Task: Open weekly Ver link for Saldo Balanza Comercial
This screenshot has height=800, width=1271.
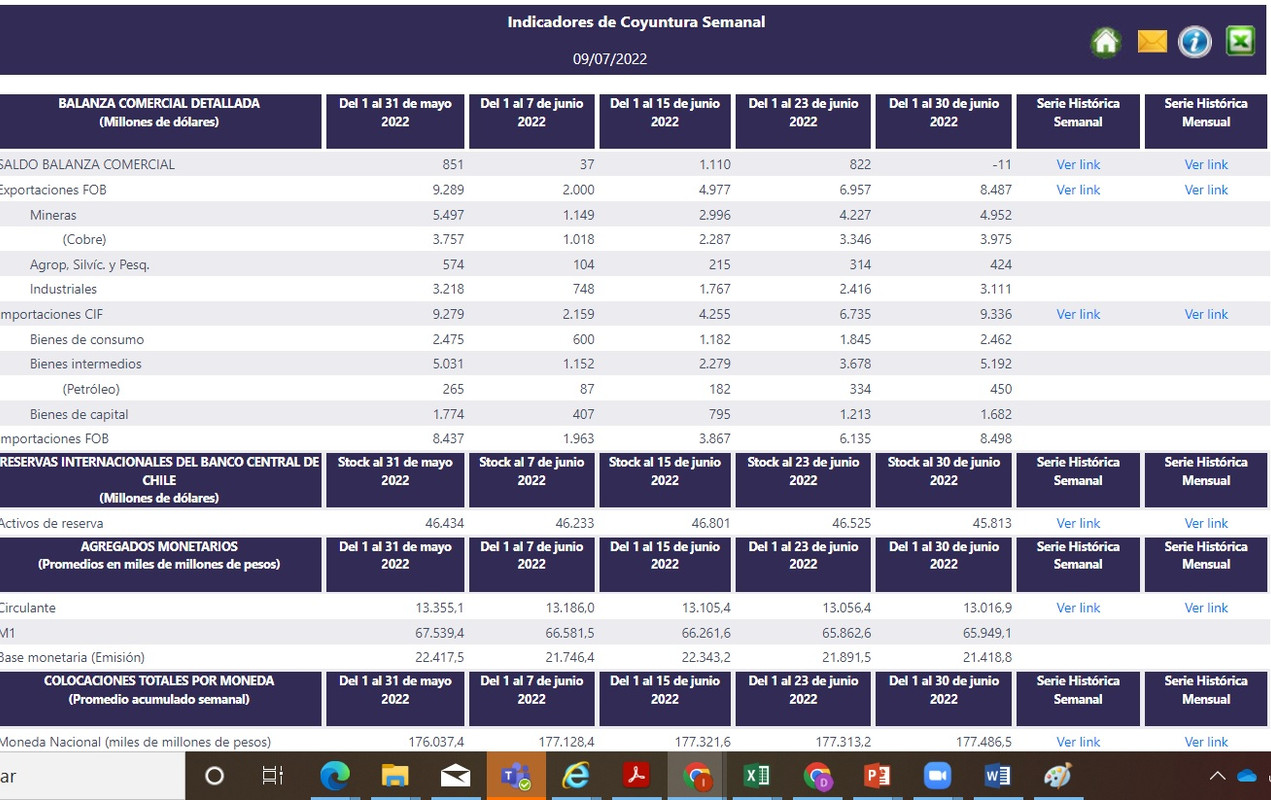Action: tap(1078, 165)
